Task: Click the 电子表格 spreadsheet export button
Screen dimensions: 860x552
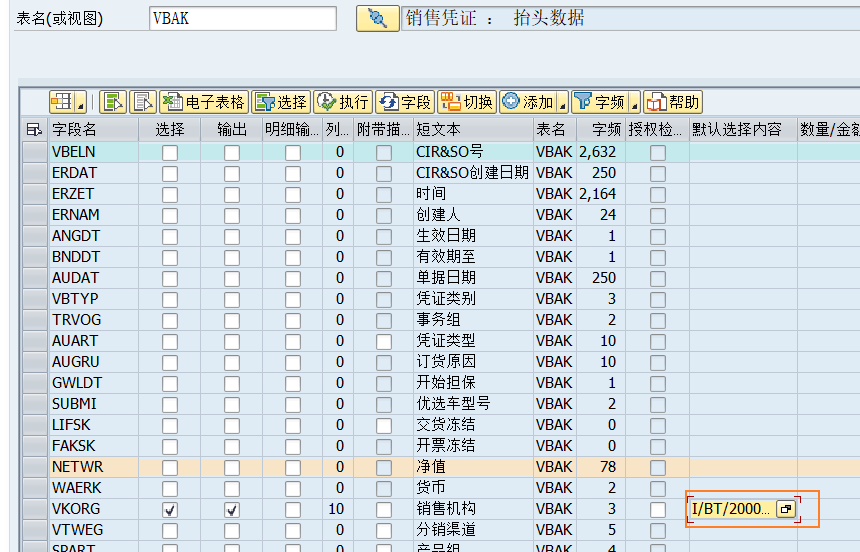Action: (x=204, y=102)
